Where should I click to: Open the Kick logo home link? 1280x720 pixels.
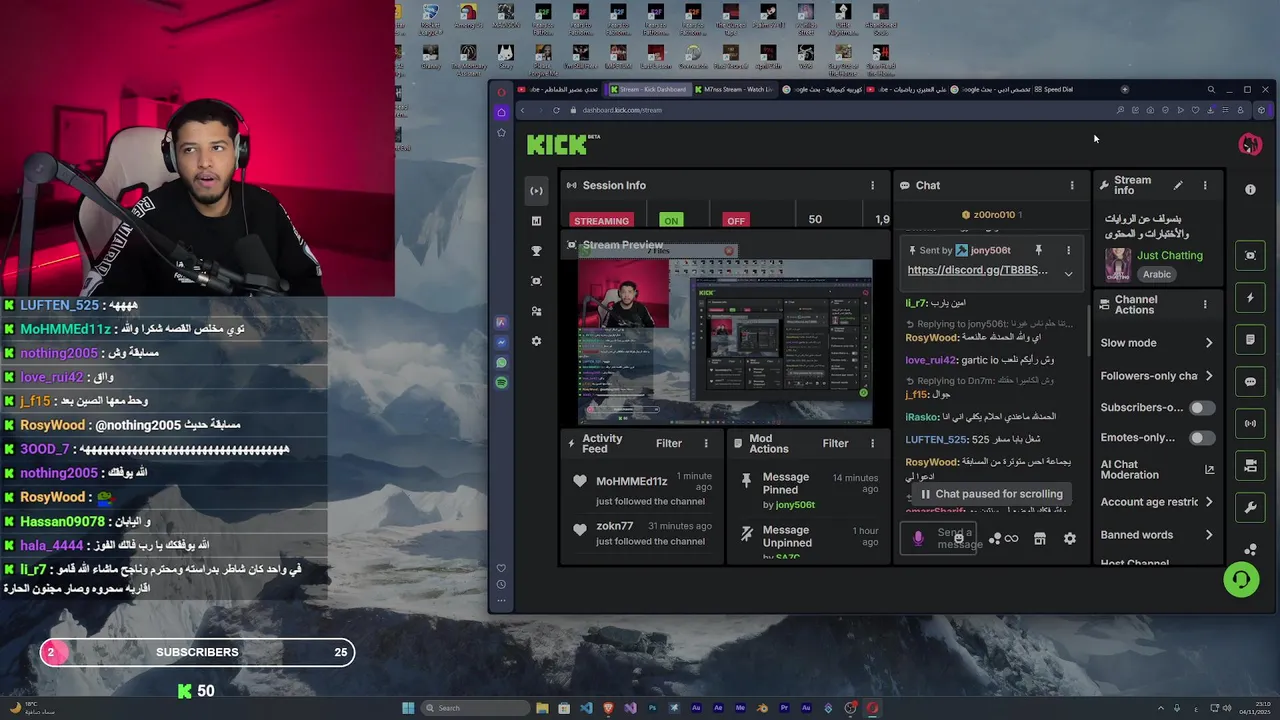[x=563, y=145]
